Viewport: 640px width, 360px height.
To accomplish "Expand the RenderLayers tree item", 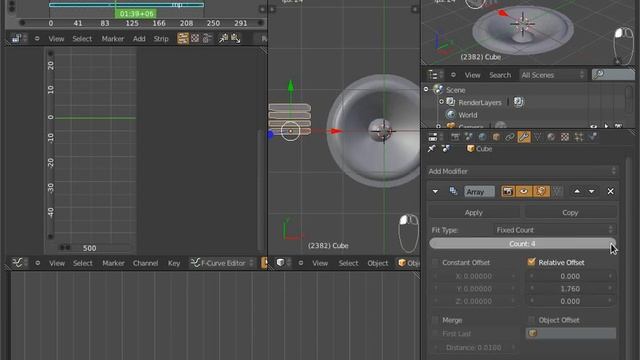I will 441,102.
